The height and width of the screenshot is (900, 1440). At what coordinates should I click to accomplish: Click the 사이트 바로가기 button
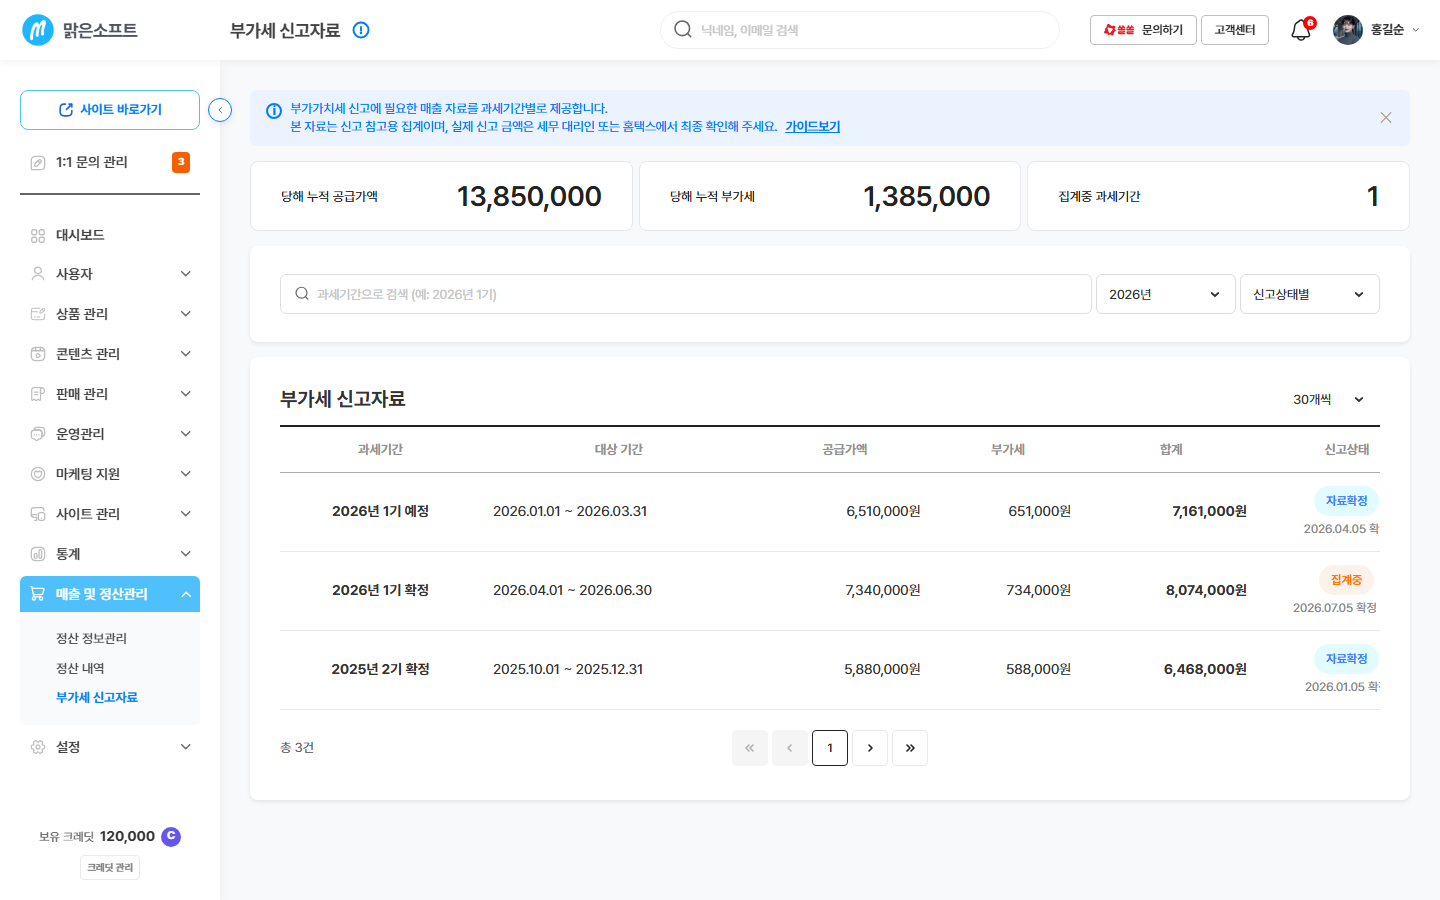pyautogui.click(x=110, y=110)
